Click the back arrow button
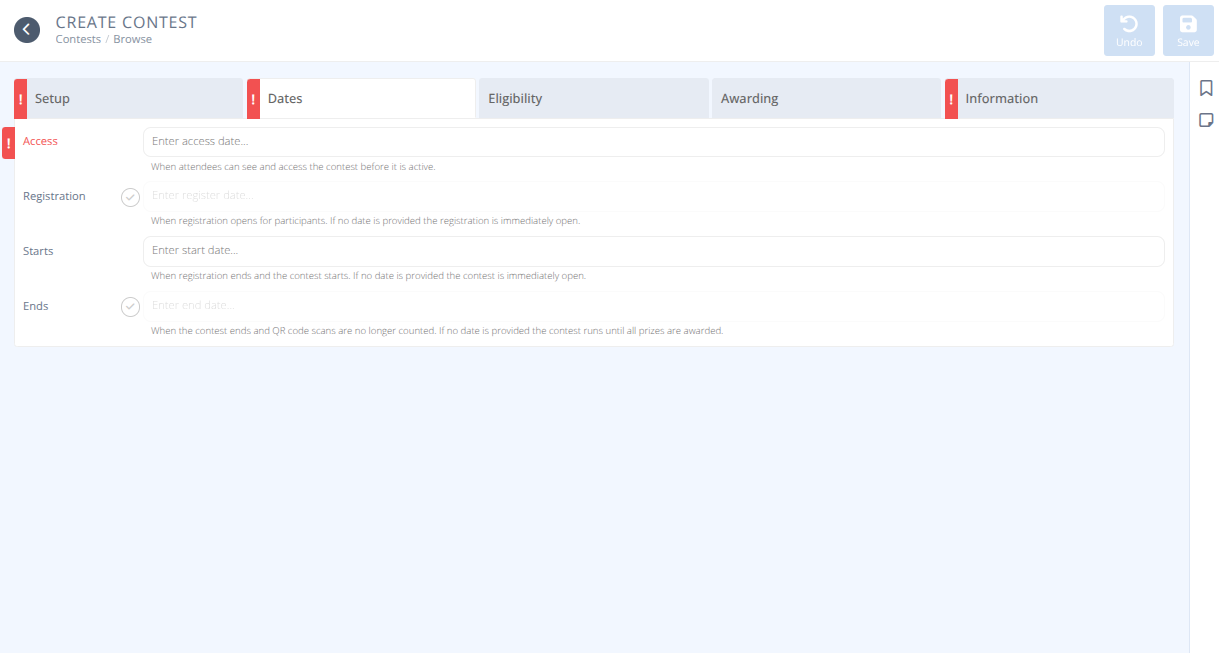The height and width of the screenshot is (653, 1219). tap(27, 30)
